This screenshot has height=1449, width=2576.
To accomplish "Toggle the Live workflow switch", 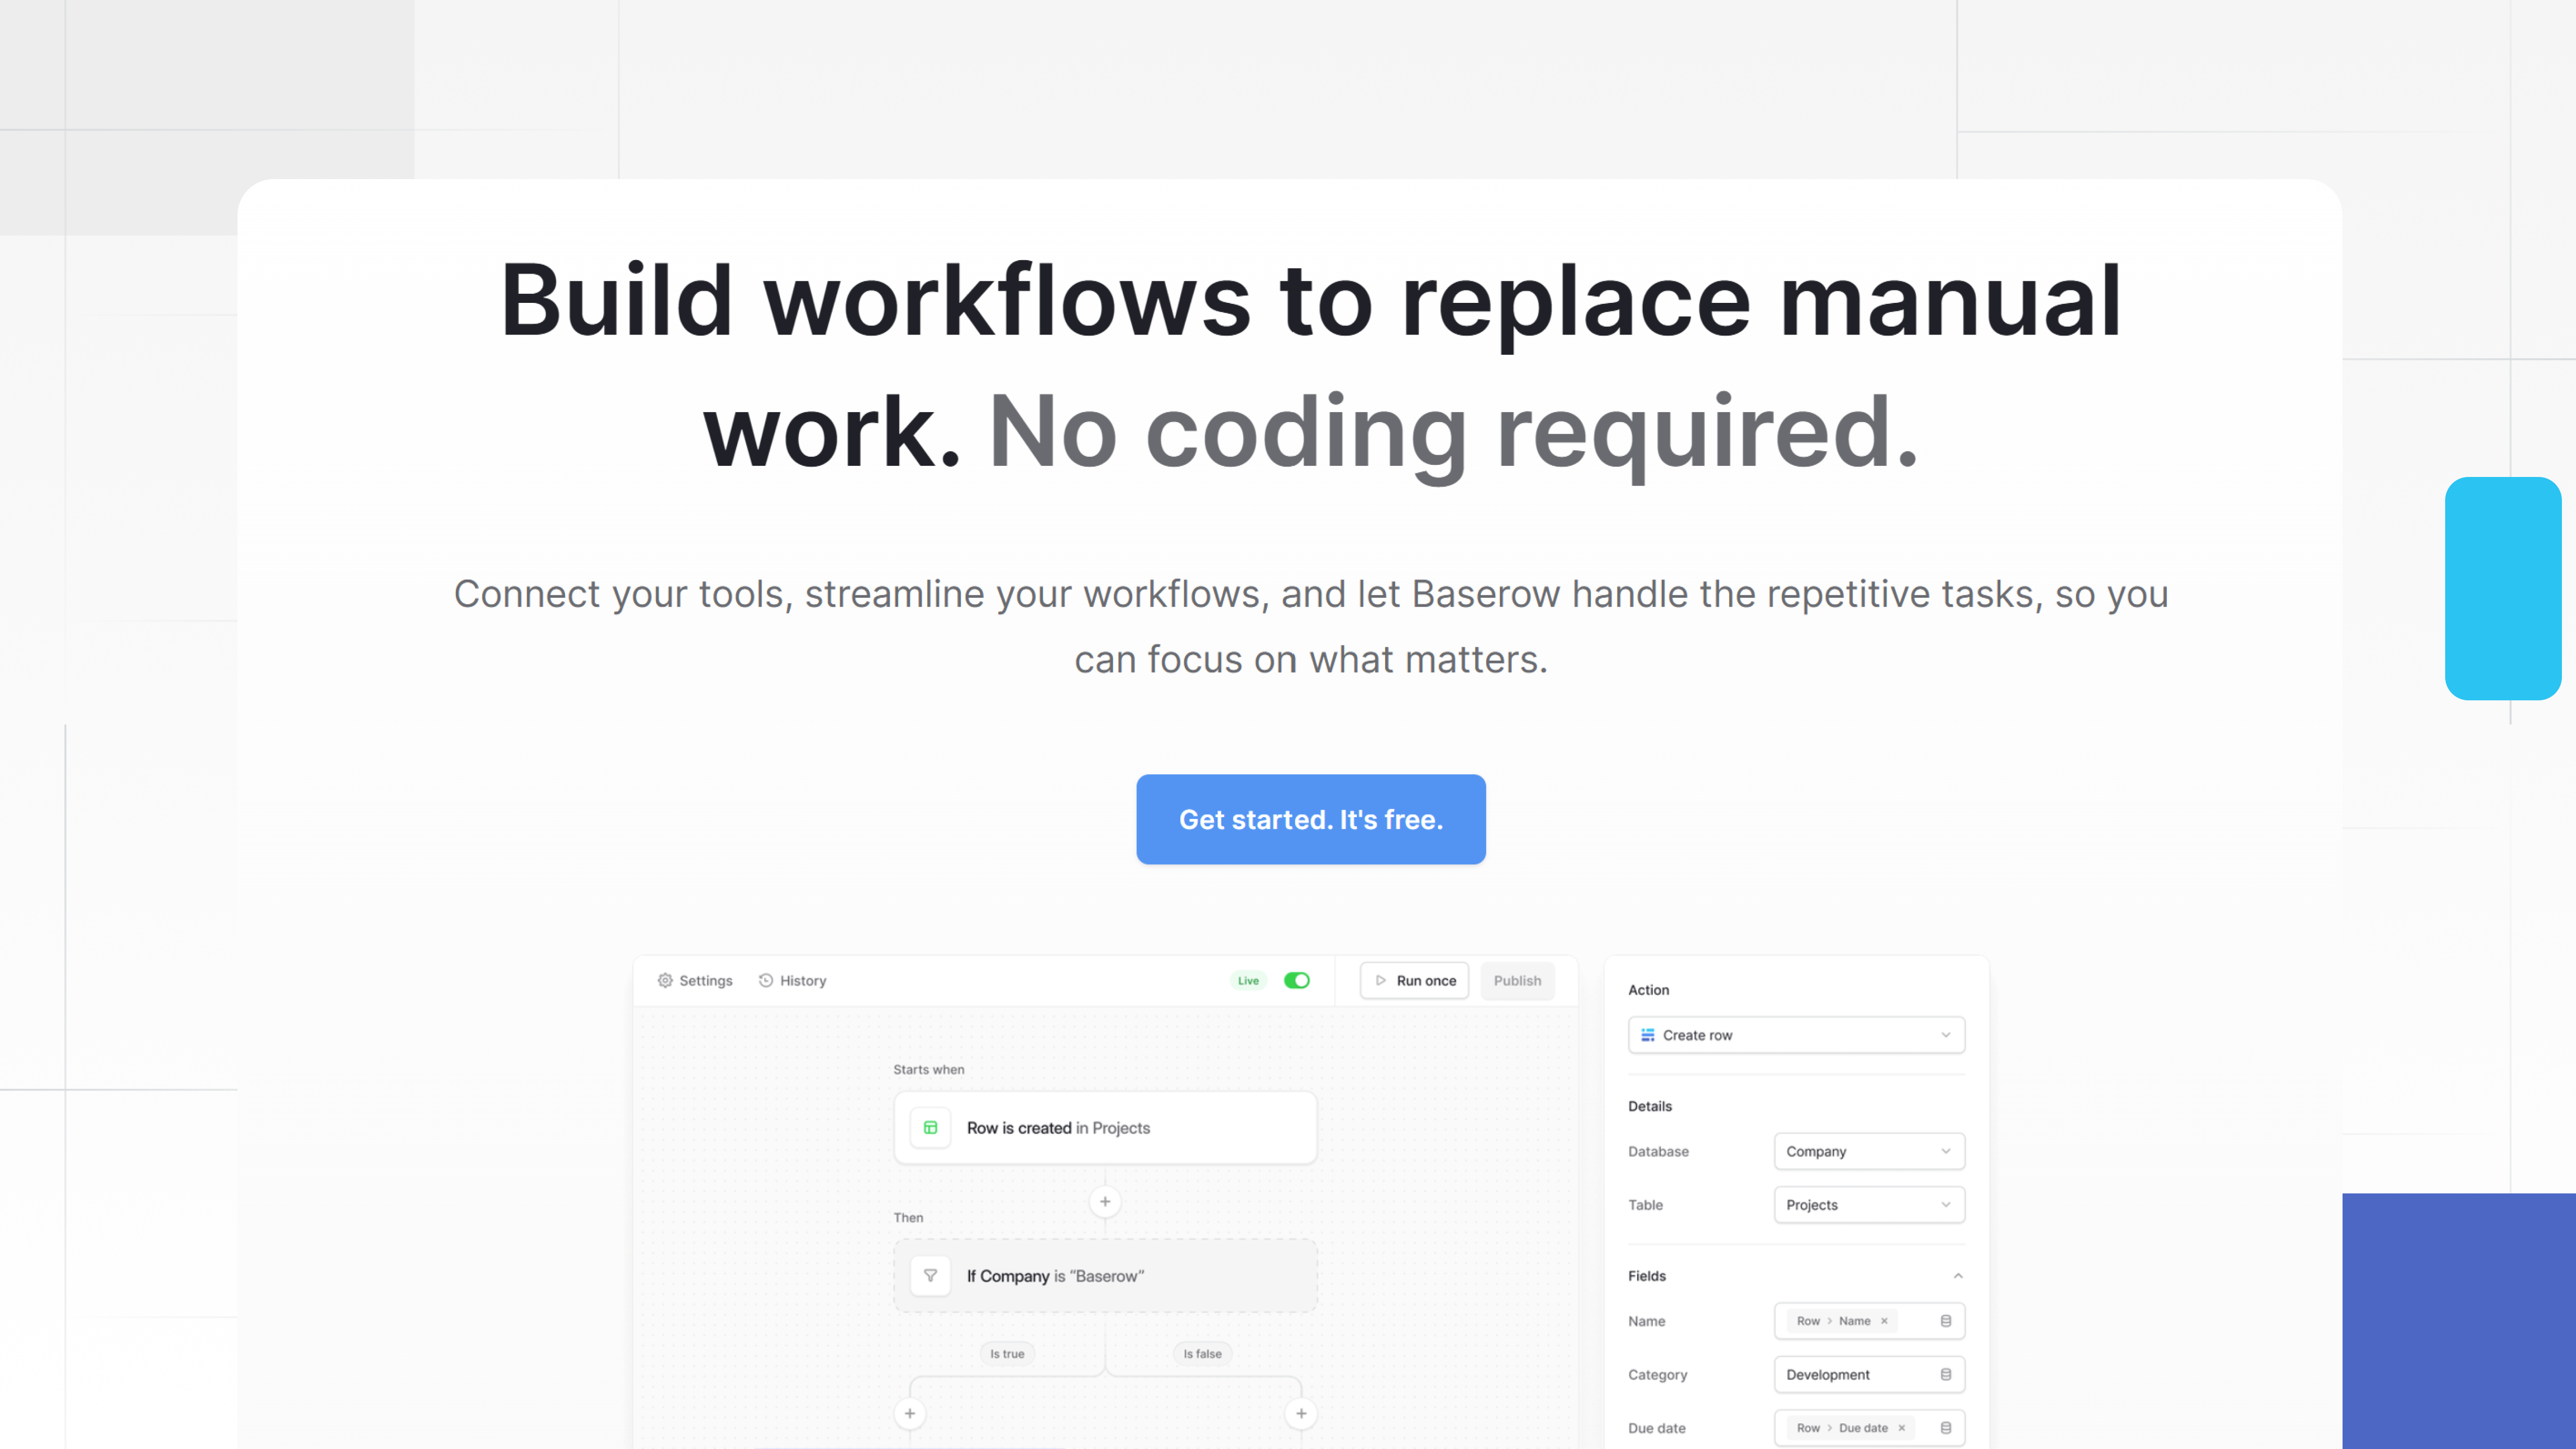I will coord(1296,980).
